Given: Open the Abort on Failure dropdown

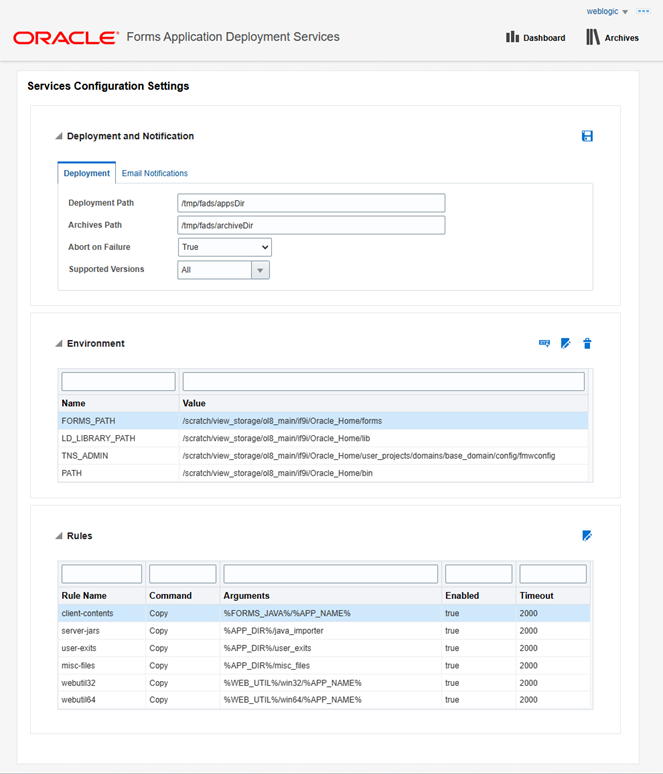Looking at the screenshot, I should pos(225,247).
